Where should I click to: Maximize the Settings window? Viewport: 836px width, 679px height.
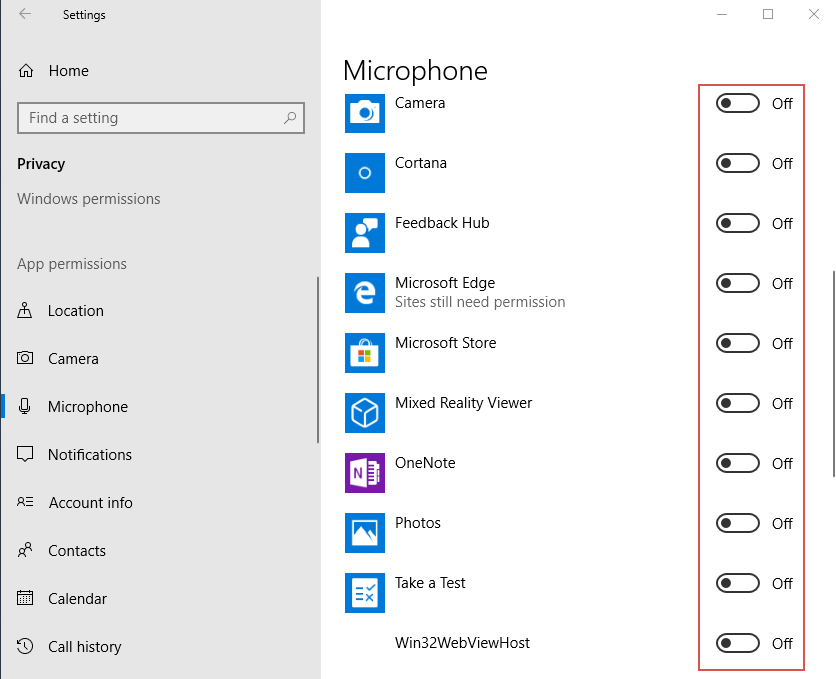(x=768, y=14)
